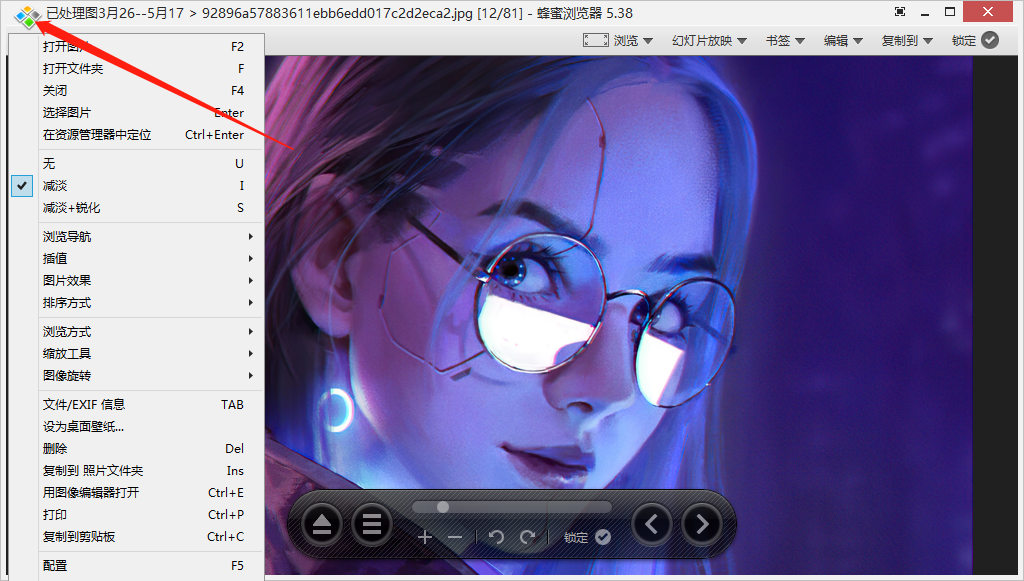Select 设为桌面壁纸... menu entry
The height and width of the screenshot is (581, 1024).
(x=84, y=427)
